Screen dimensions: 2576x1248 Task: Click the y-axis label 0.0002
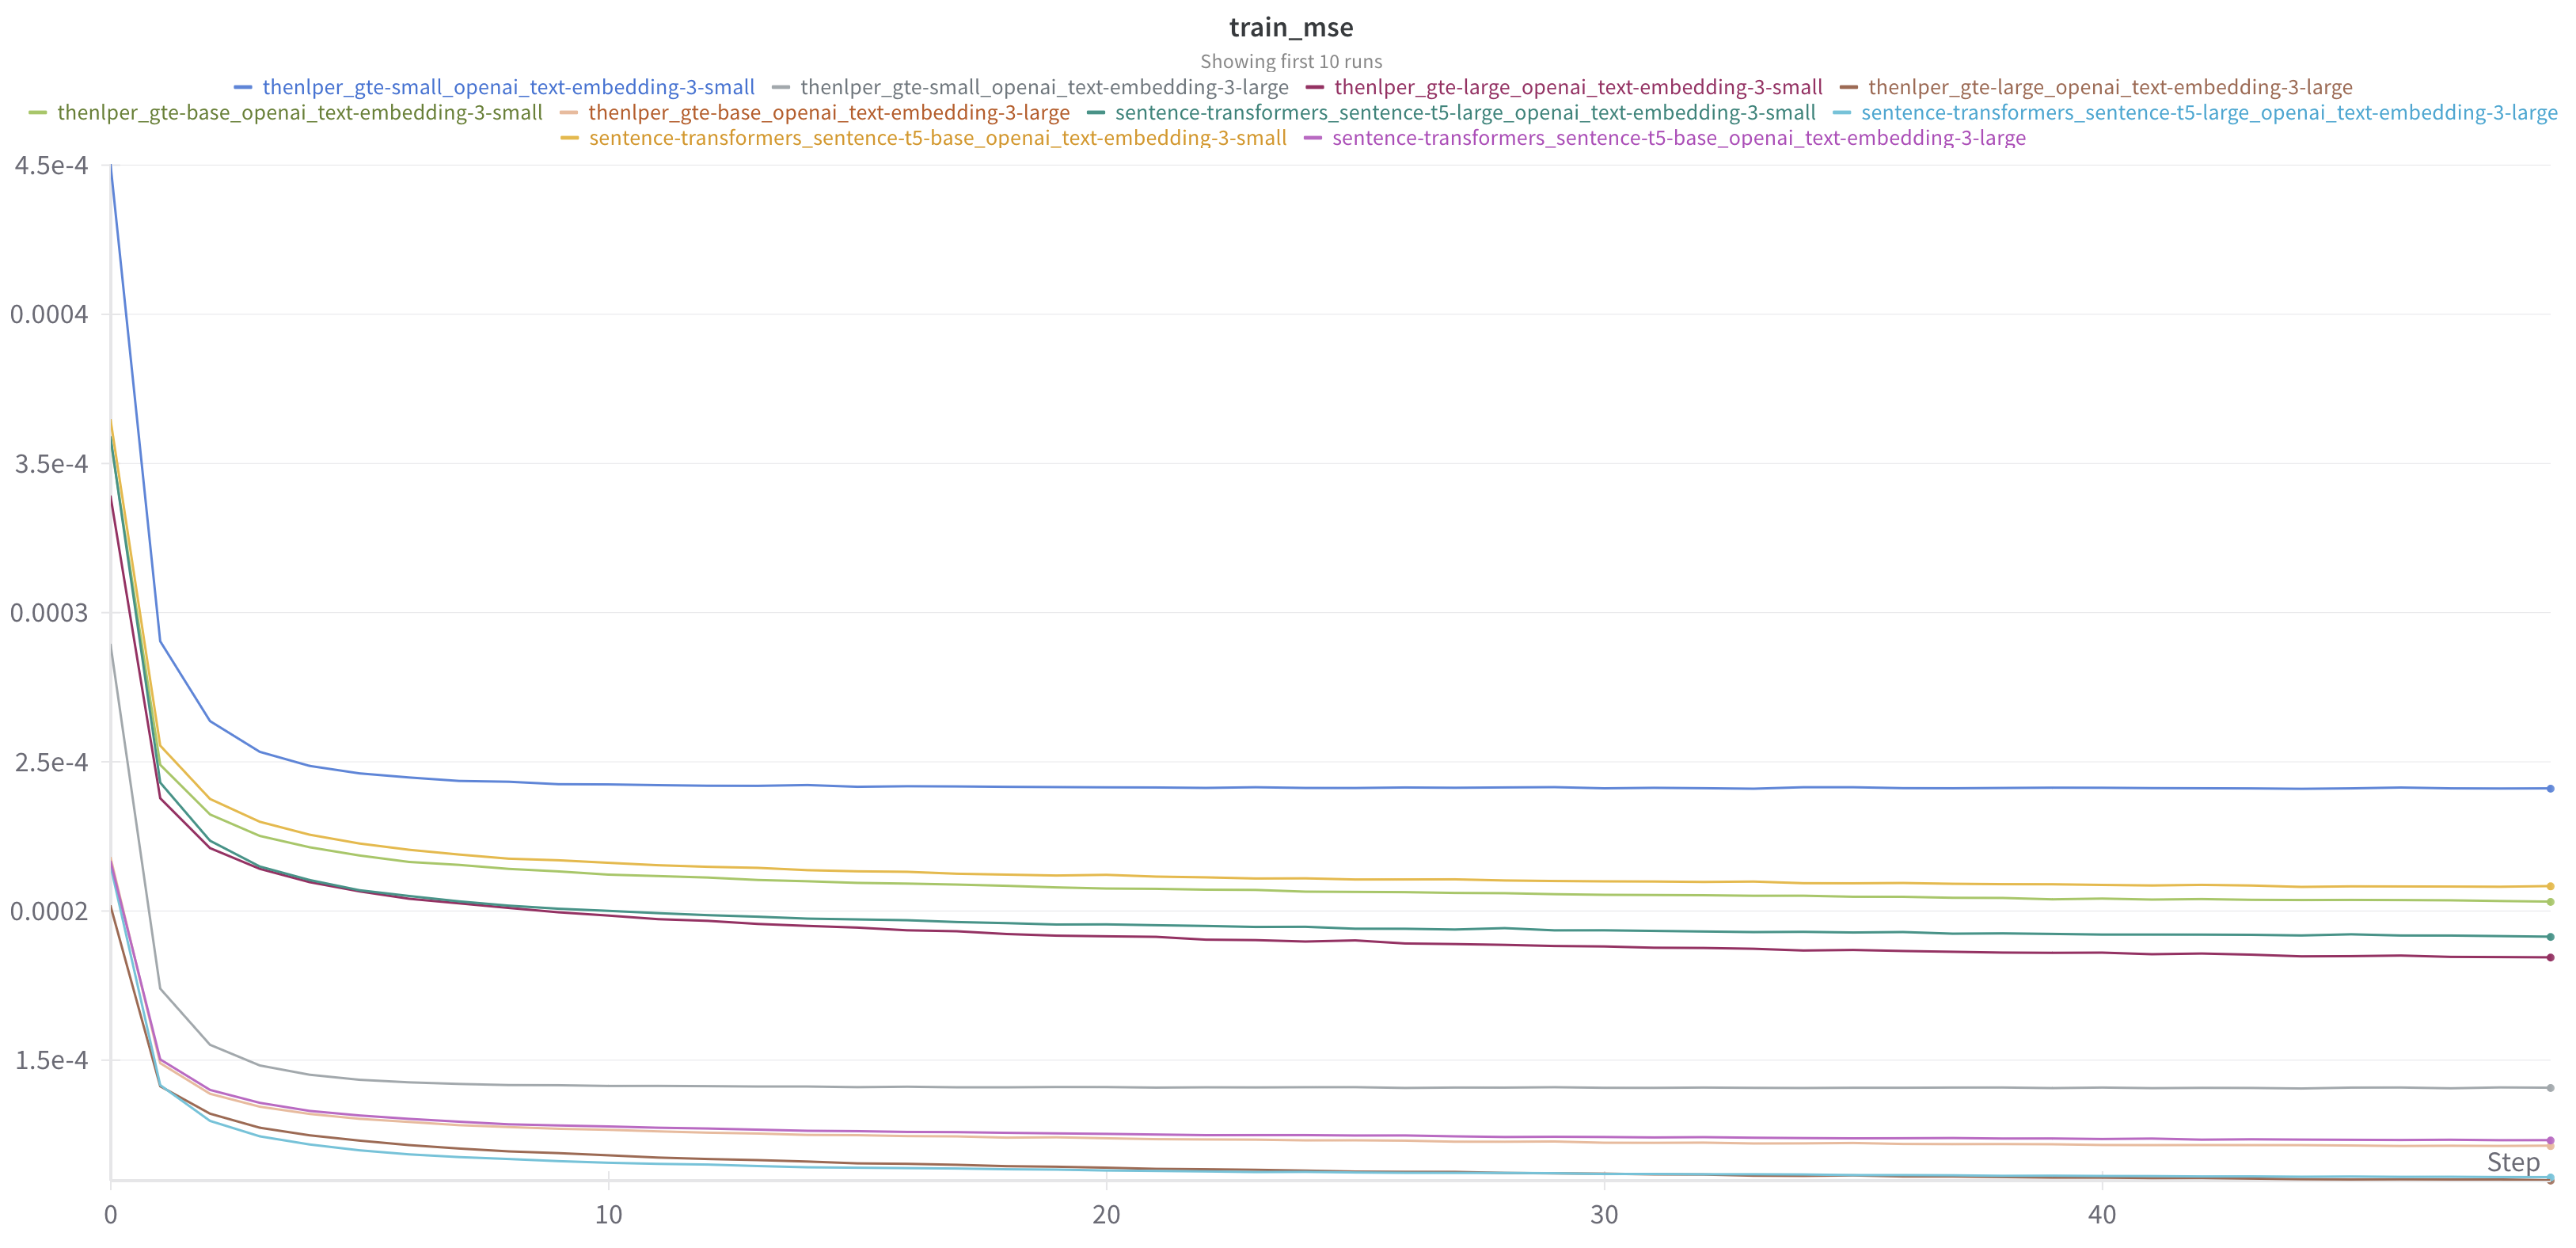[49, 911]
